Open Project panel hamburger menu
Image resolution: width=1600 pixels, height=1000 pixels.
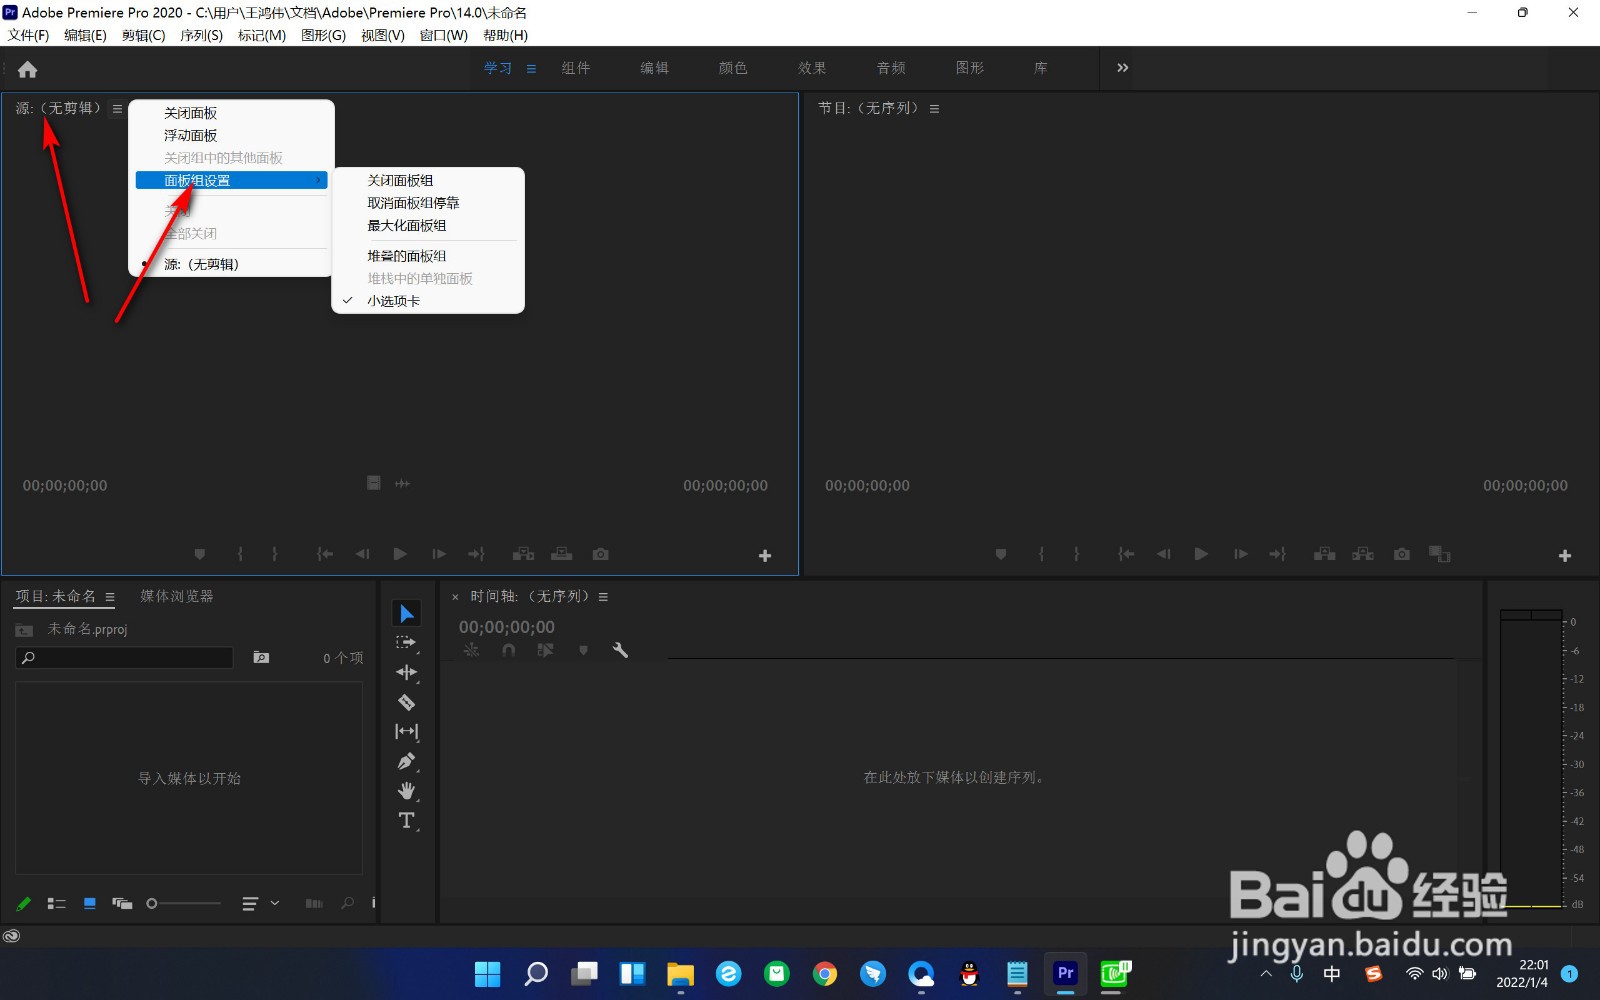tap(110, 597)
